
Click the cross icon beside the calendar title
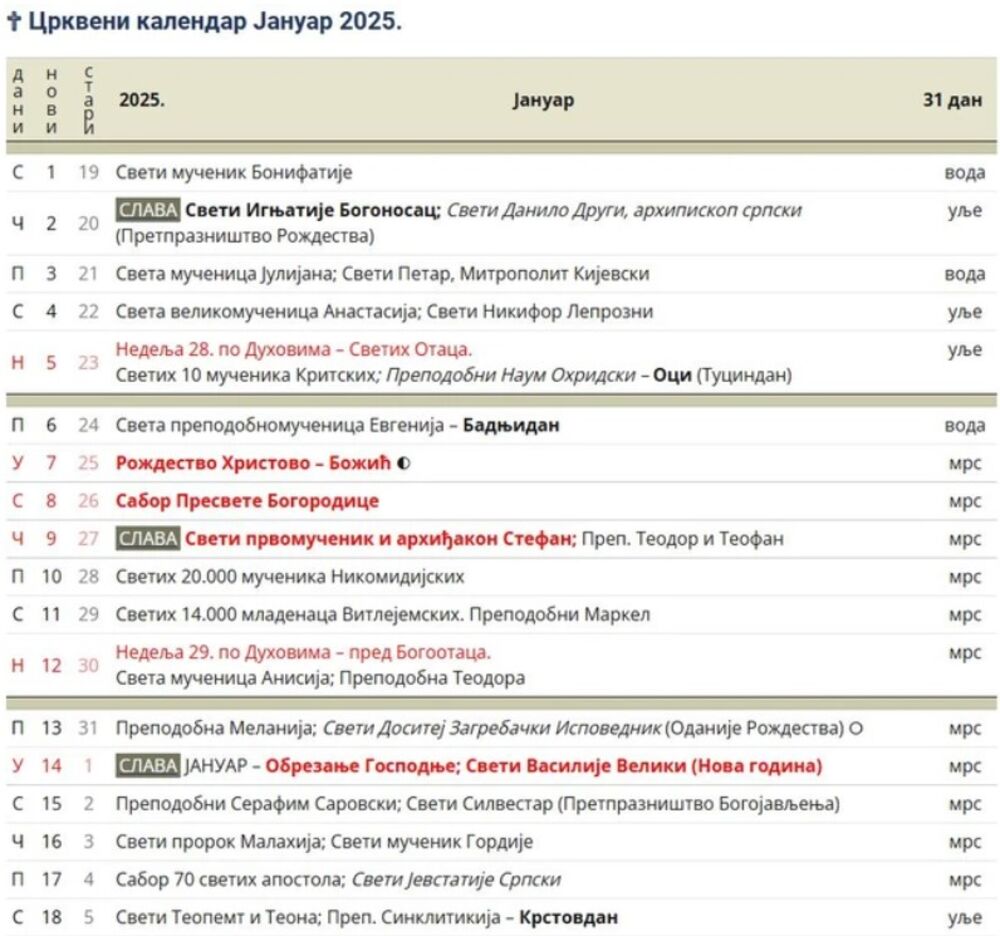[14, 22]
